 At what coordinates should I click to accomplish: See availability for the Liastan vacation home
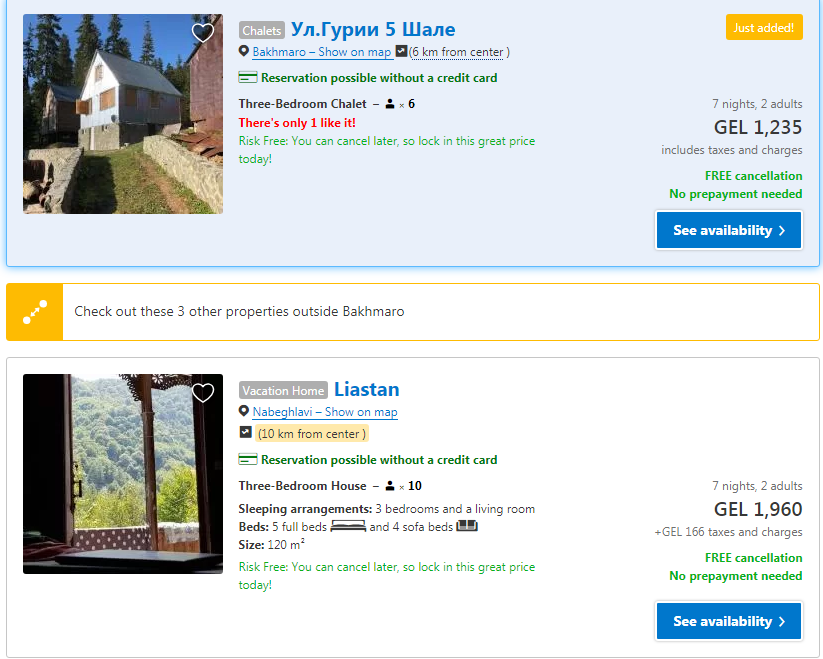(729, 621)
